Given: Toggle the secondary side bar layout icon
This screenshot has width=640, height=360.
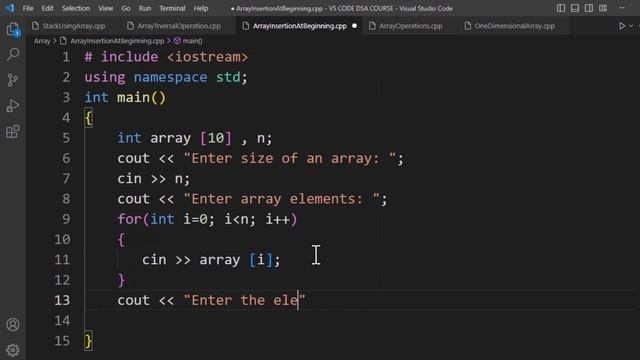Looking at the screenshot, I should pyautogui.click(x=589, y=8).
